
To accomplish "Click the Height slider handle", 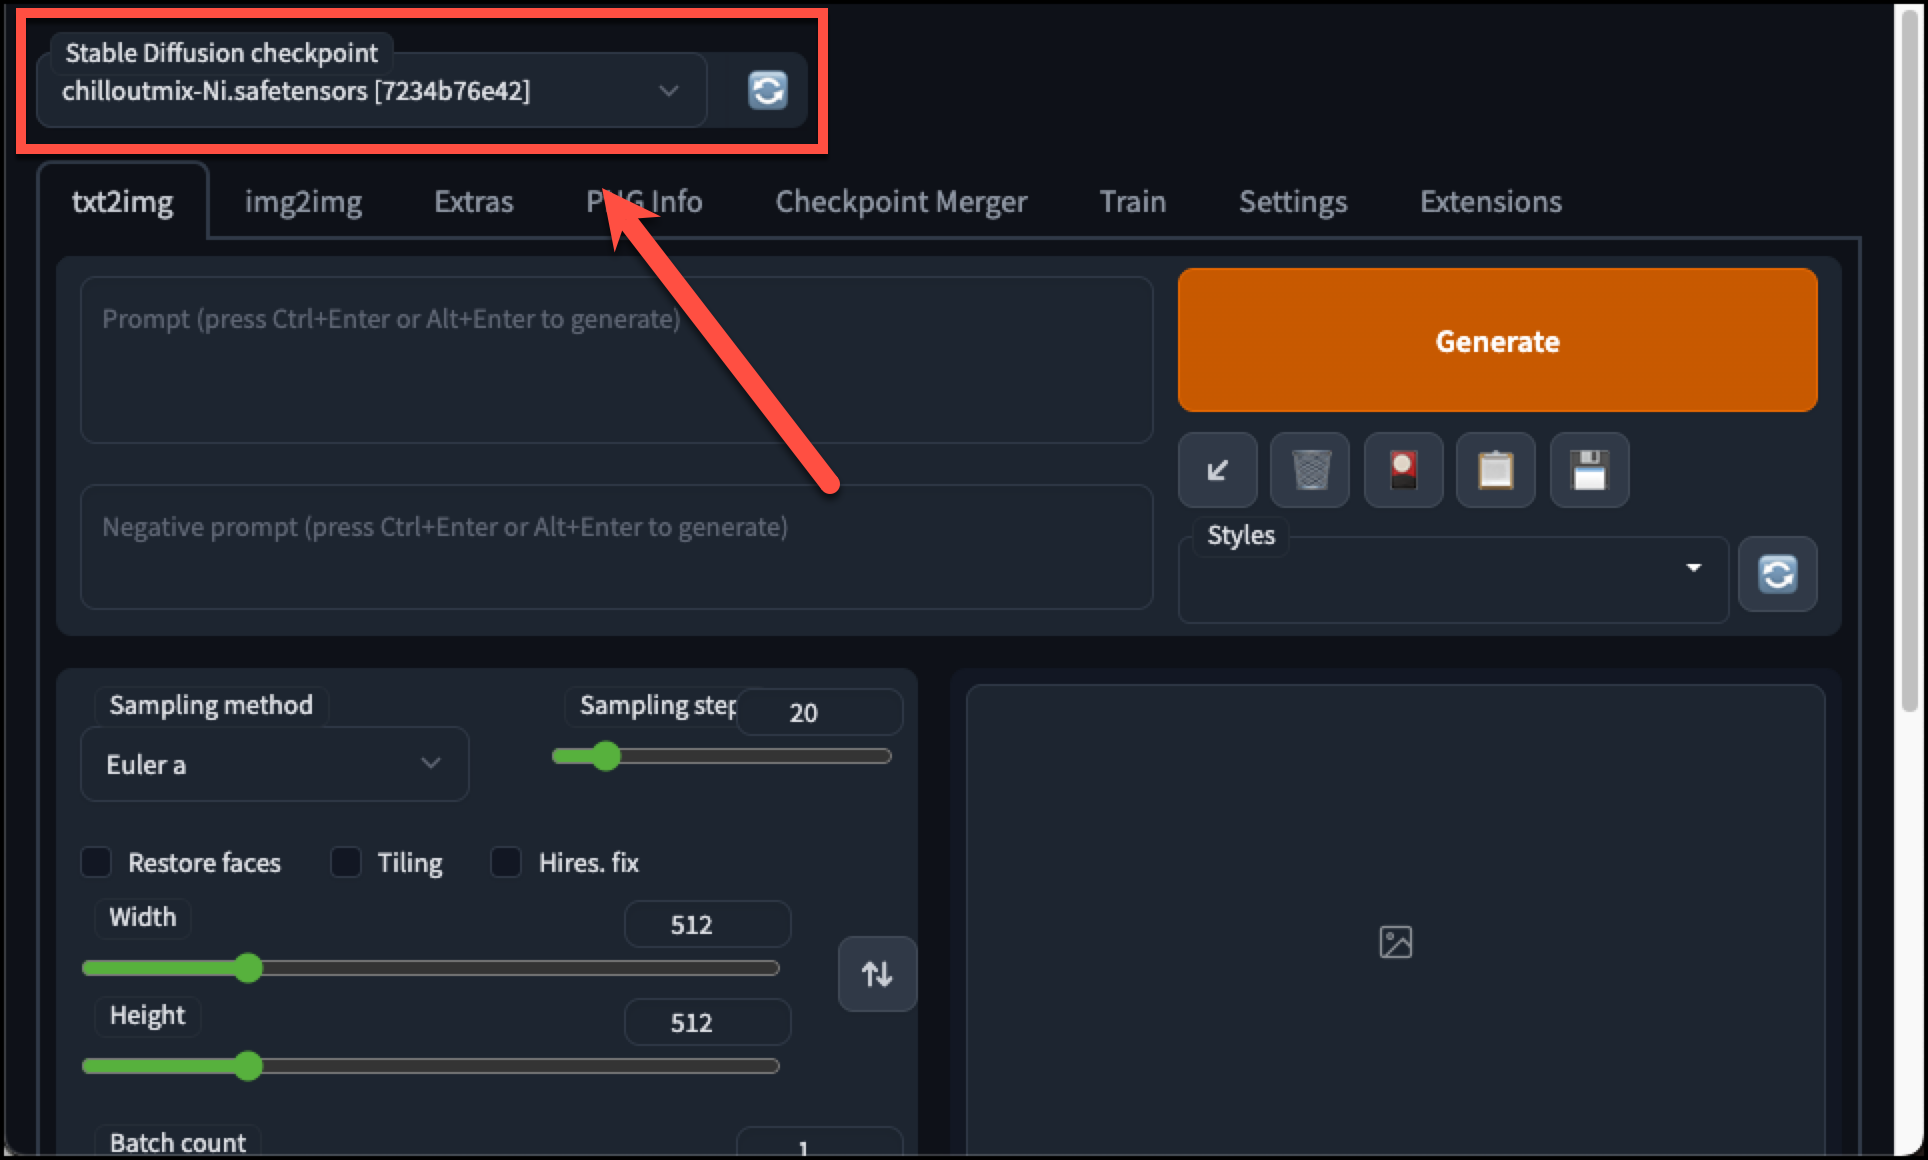I will (248, 1066).
